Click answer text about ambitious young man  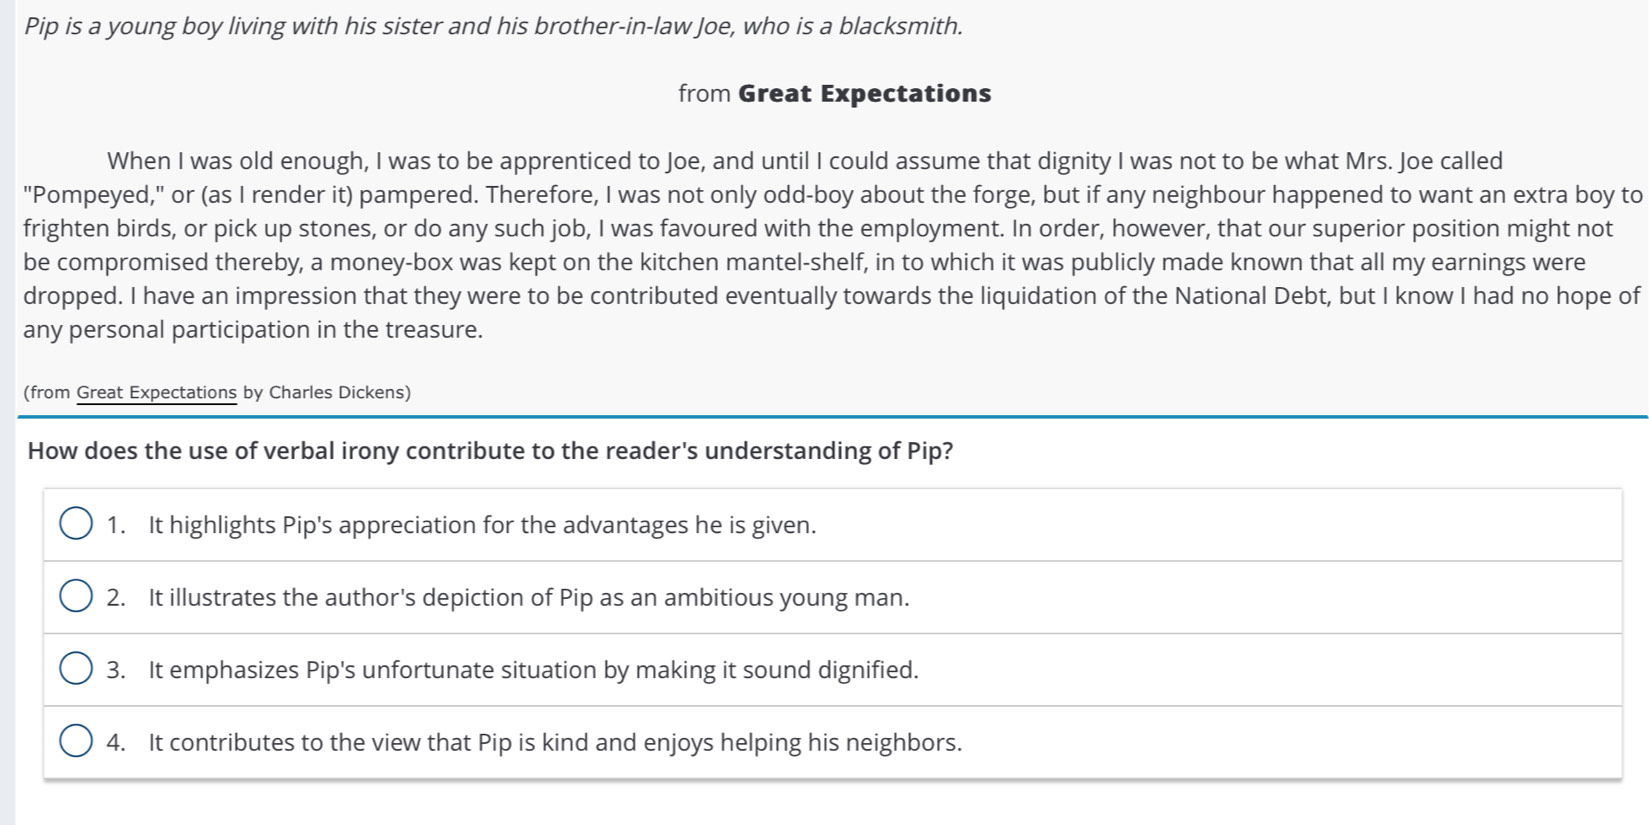pos(529,598)
